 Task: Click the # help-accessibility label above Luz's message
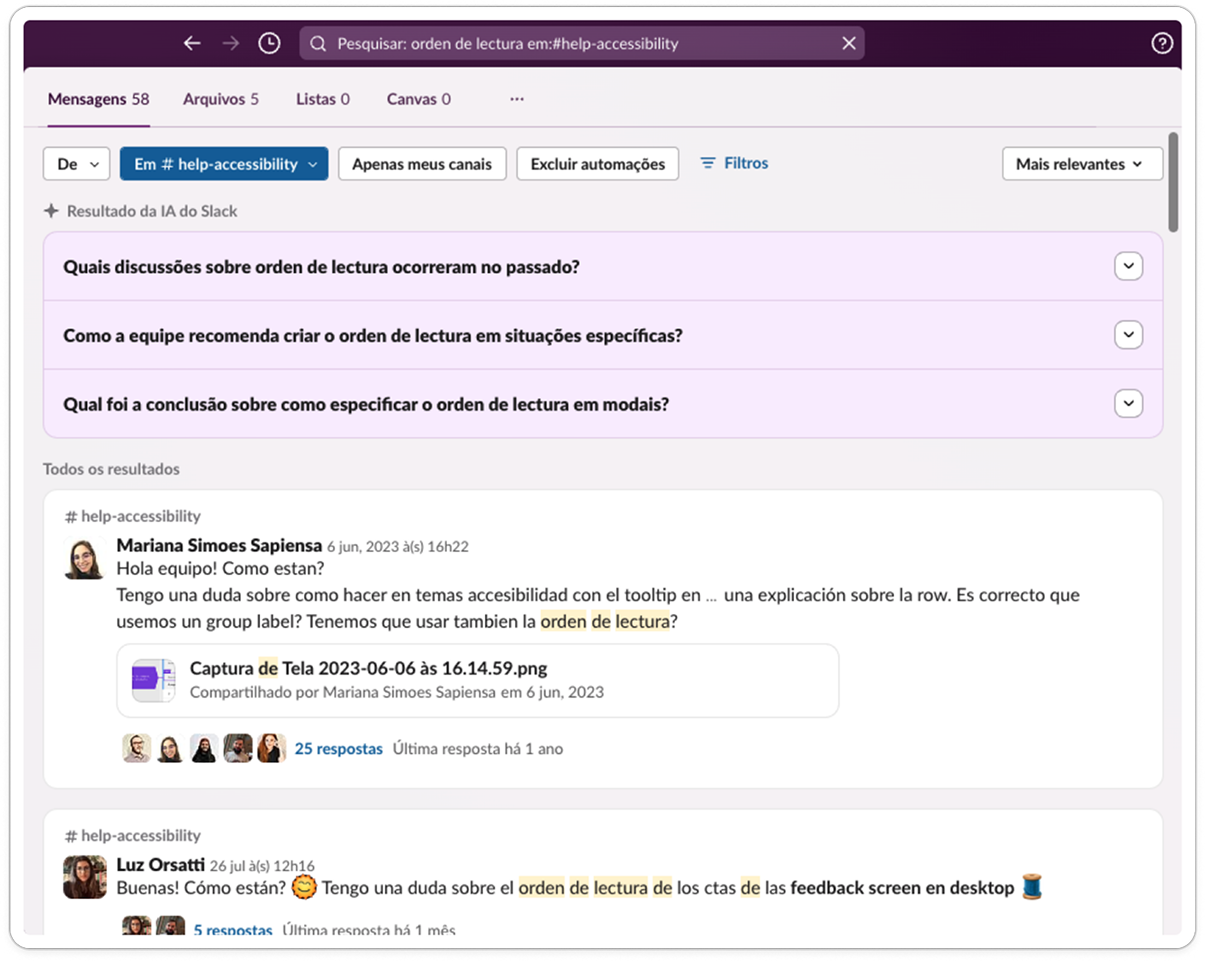point(133,835)
